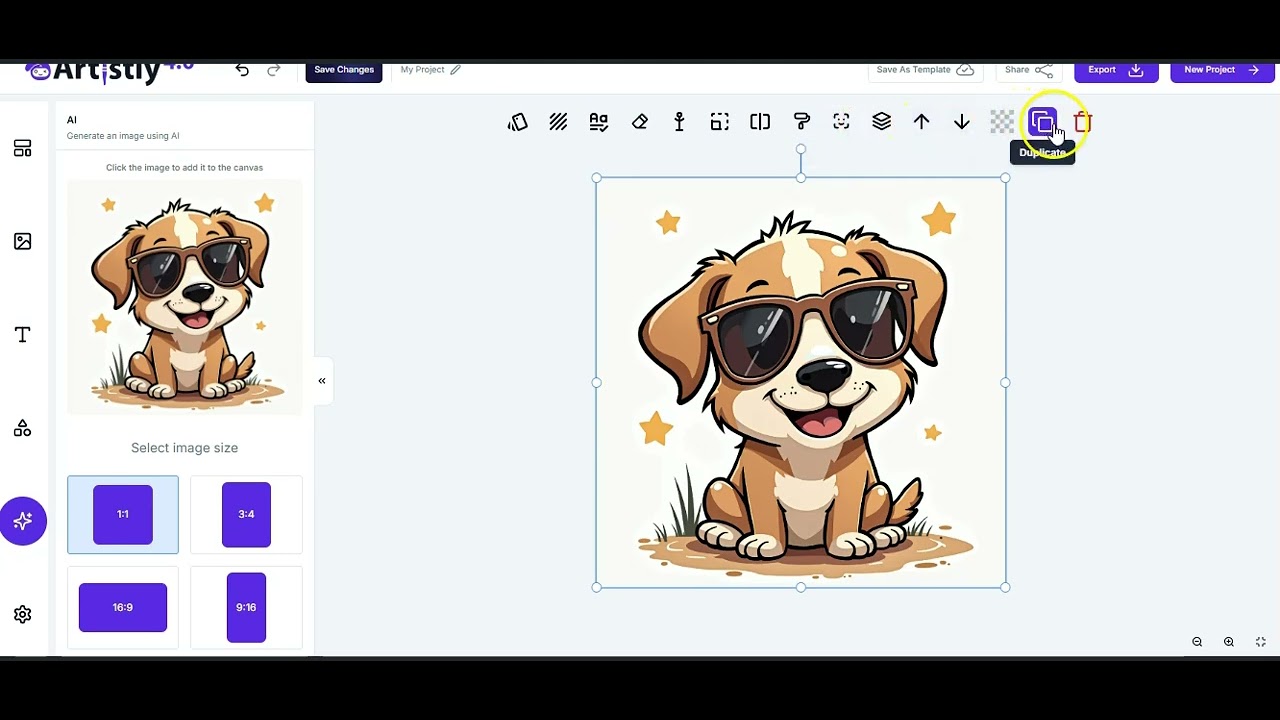Image resolution: width=1280 pixels, height=720 pixels.
Task: Open the templates layout sidebar icon
Action: coord(23,149)
